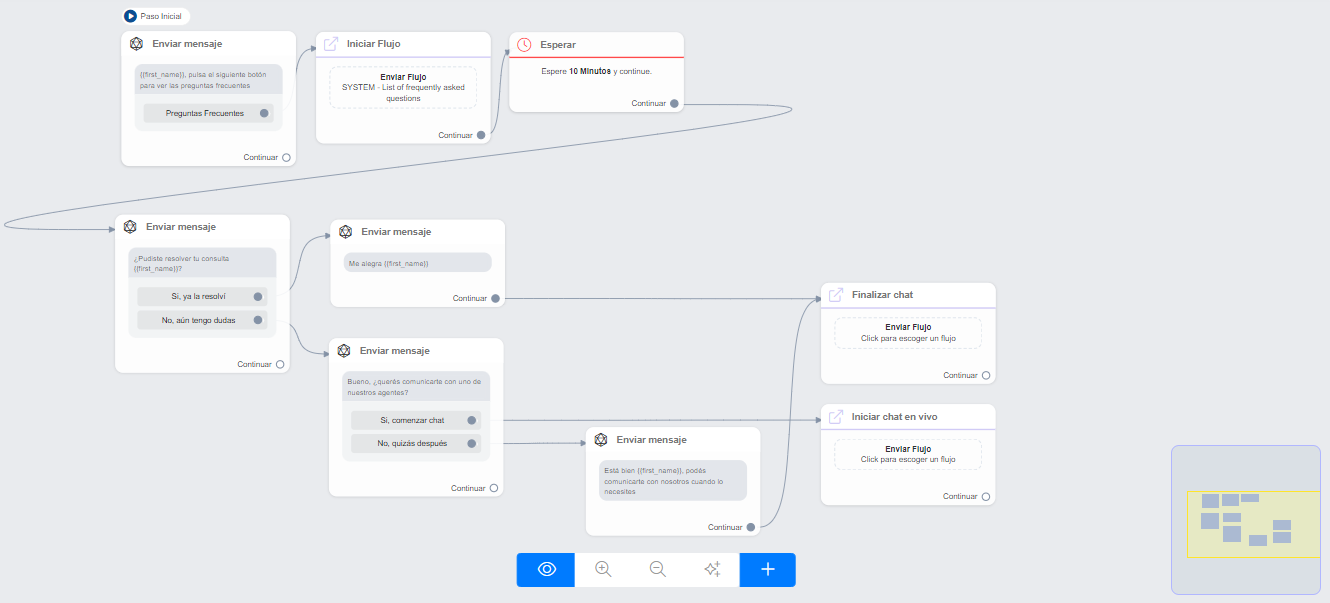Viewport: 1330px width, 603px height.
Task: Select the 'Sí, ya la resolví' option
Action: [199, 297]
